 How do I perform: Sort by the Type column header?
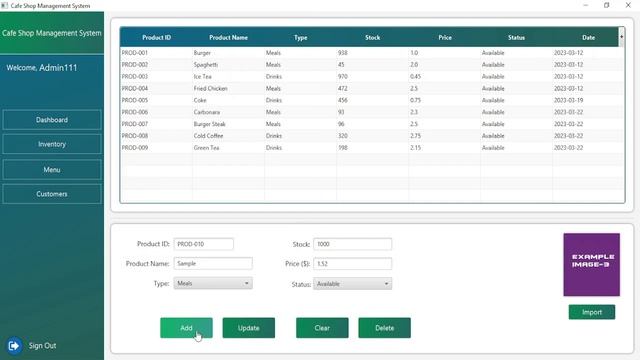[300, 38]
